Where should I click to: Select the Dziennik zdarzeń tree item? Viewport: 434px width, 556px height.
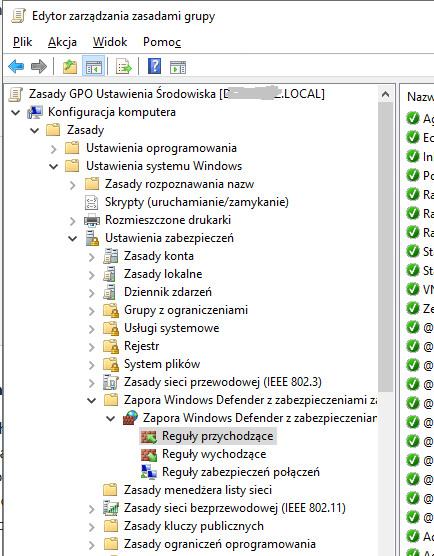click(x=168, y=292)
